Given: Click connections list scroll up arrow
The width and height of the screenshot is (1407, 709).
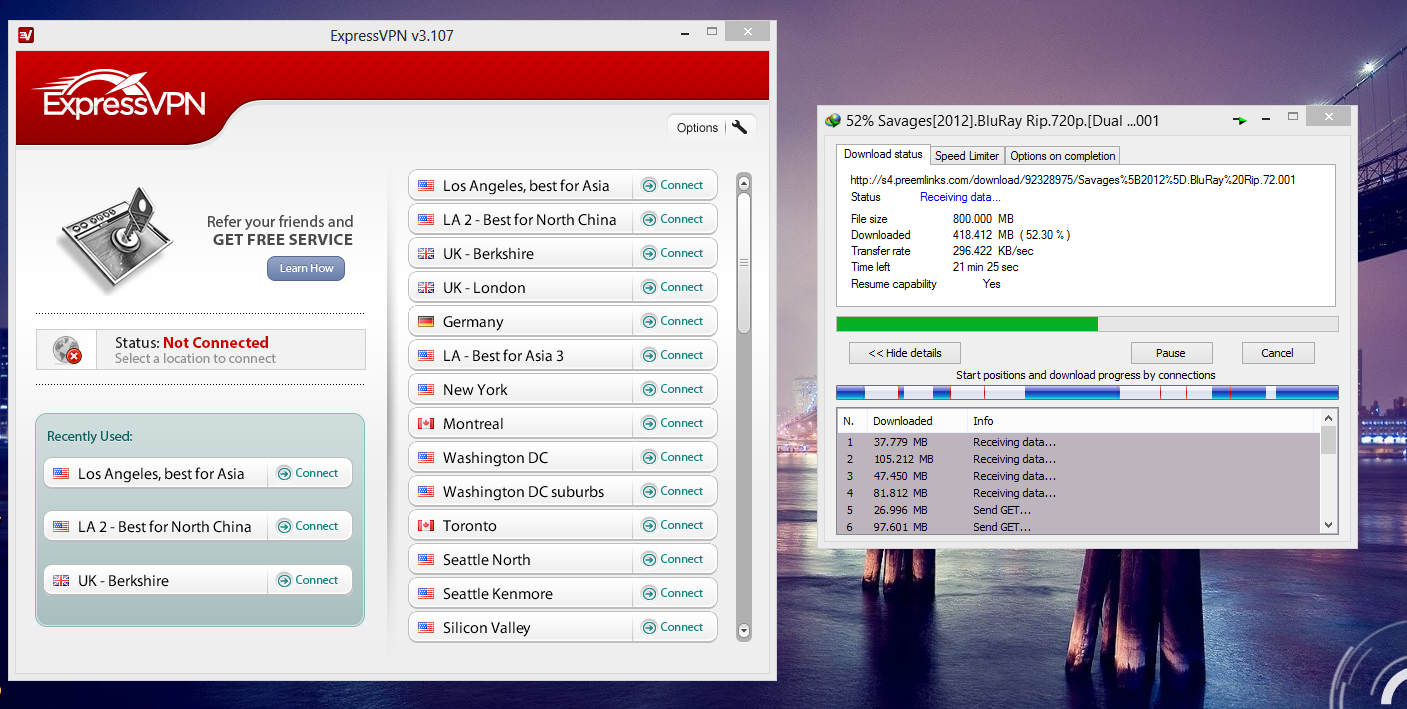Looking at the screenshot, I should 1329,418.
